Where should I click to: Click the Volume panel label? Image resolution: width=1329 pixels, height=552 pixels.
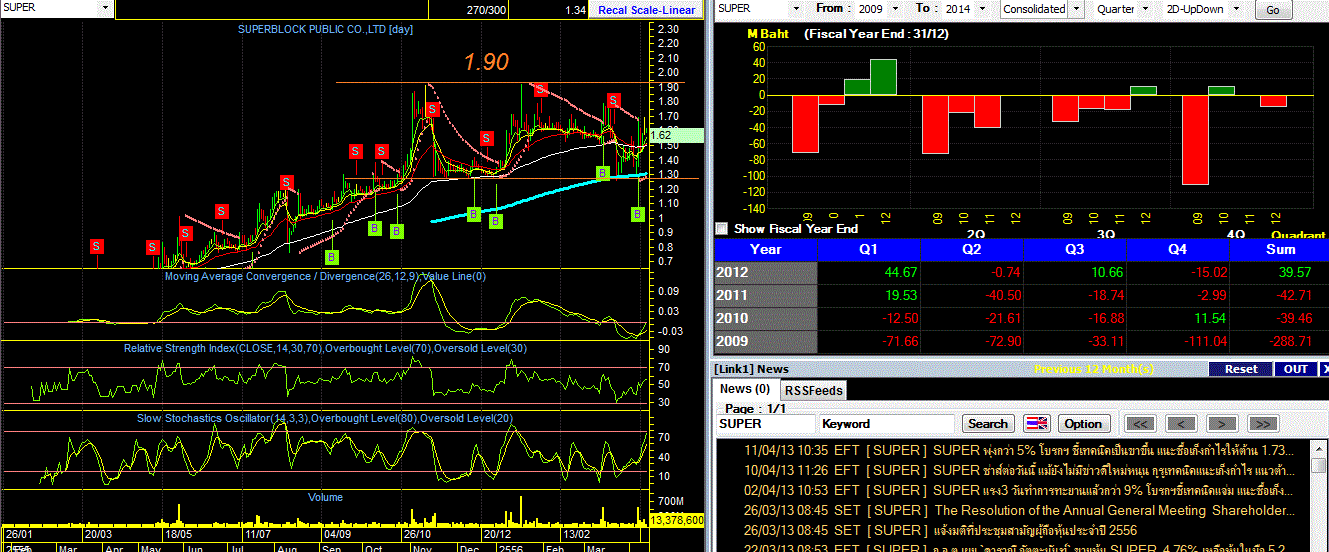pos(325,497)
